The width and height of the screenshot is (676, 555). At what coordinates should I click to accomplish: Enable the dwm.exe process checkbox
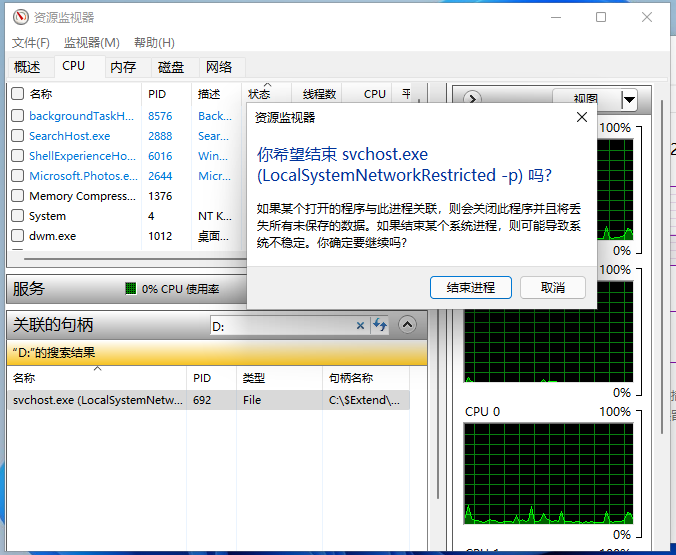point(17,236)
